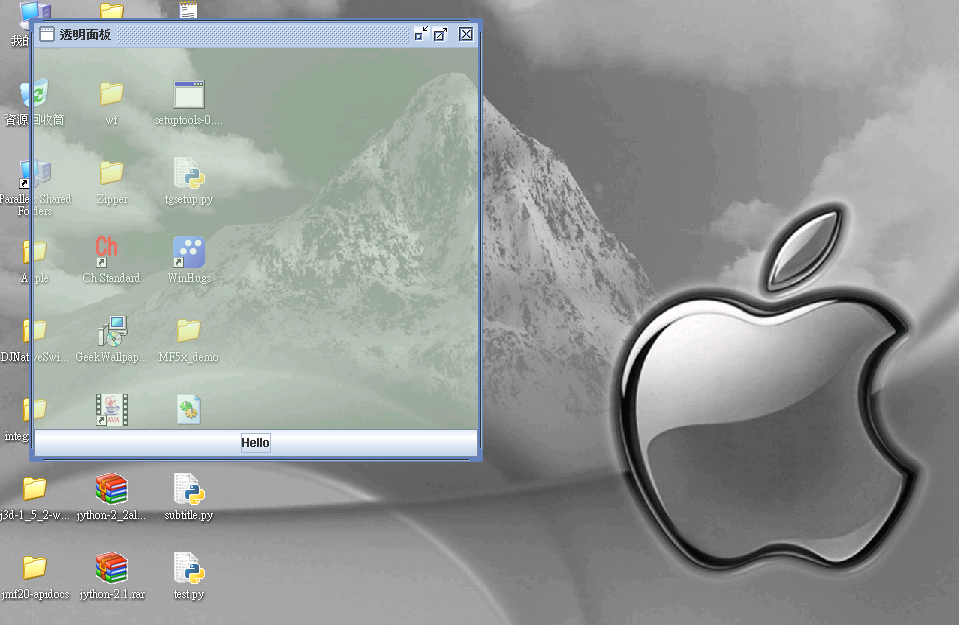Select the 資源回收筒 recycle bin icon
Image resolution: width=959 pixels, height=625 pixels.
tap(35, 93)
